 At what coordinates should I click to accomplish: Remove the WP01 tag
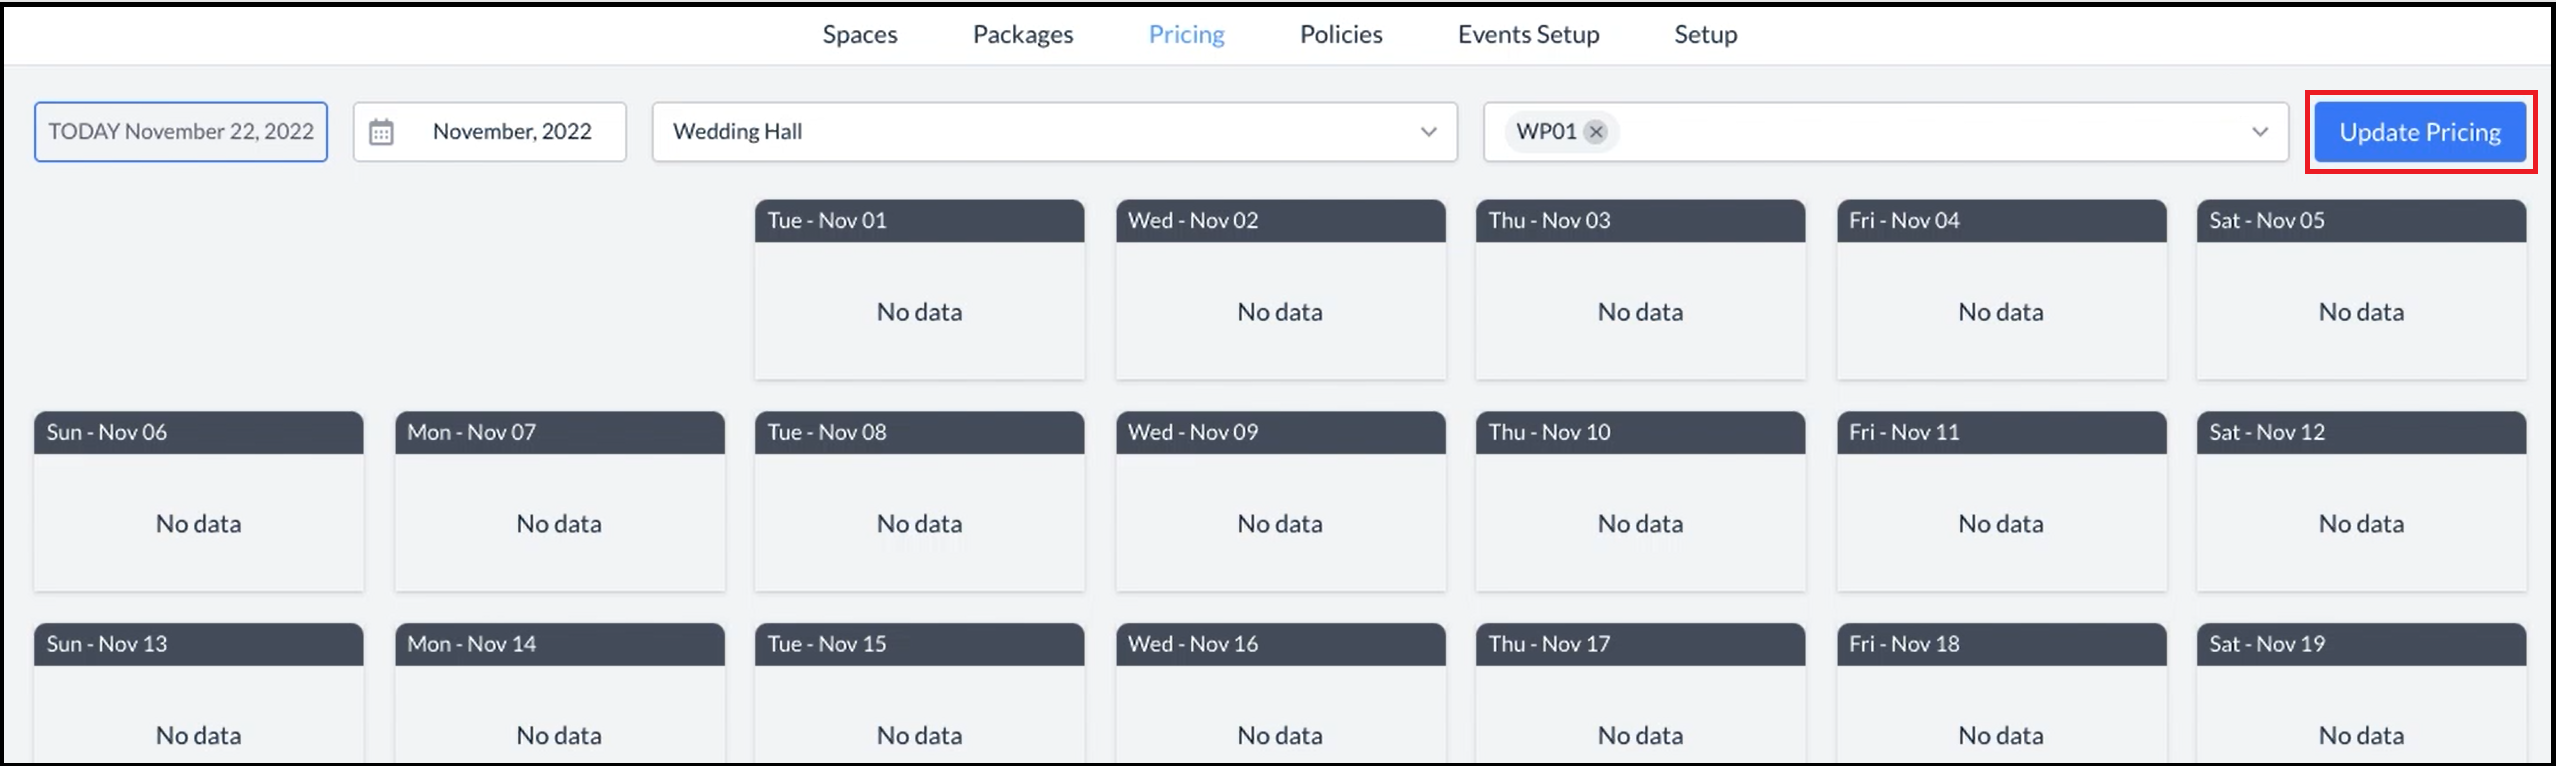tap(1596, 132)
